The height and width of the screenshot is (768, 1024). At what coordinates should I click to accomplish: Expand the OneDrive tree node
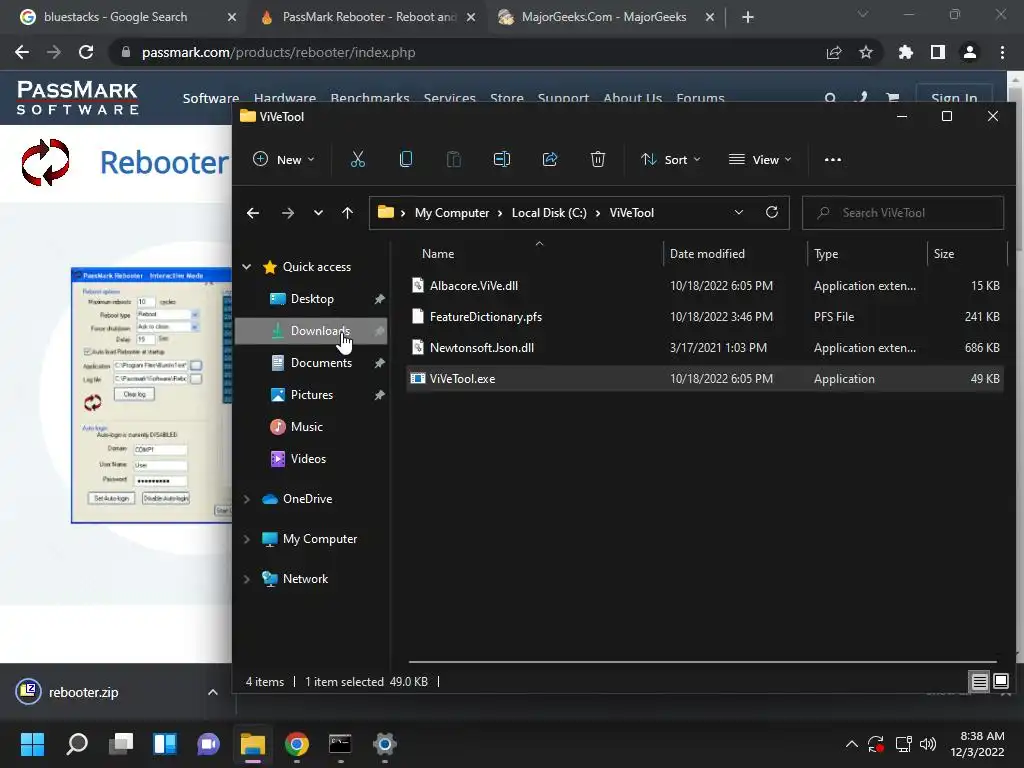pyautogui.click(x=247, y=499)
